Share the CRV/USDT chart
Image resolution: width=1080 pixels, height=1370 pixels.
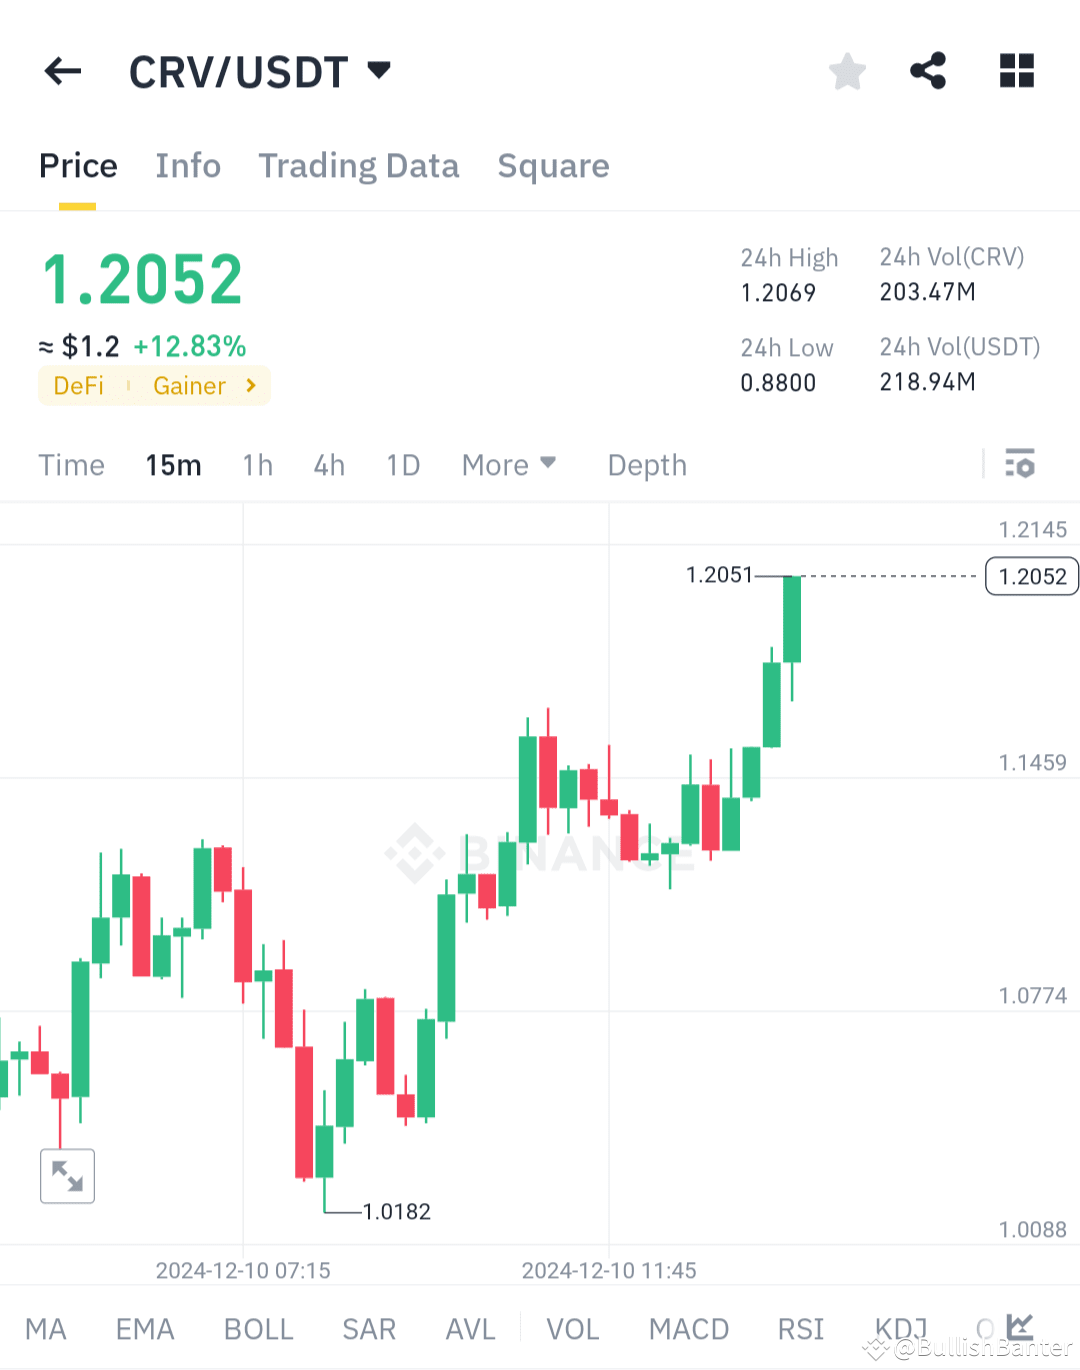click(x=928, y=71)
